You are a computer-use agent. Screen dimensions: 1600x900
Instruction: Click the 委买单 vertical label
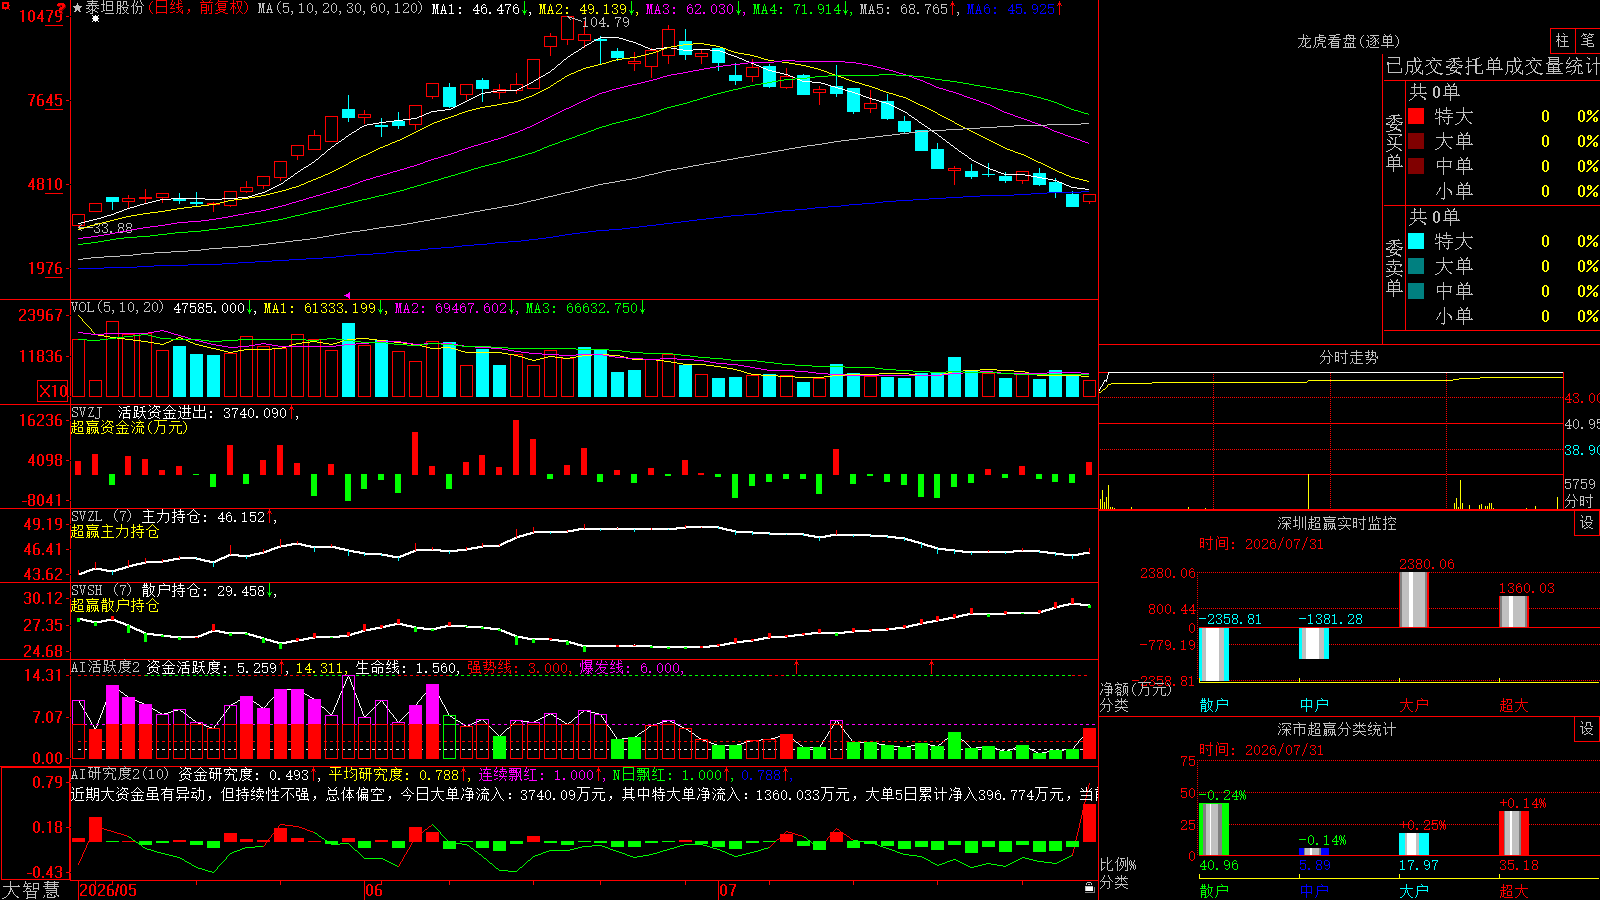(x=1394, y=143)
